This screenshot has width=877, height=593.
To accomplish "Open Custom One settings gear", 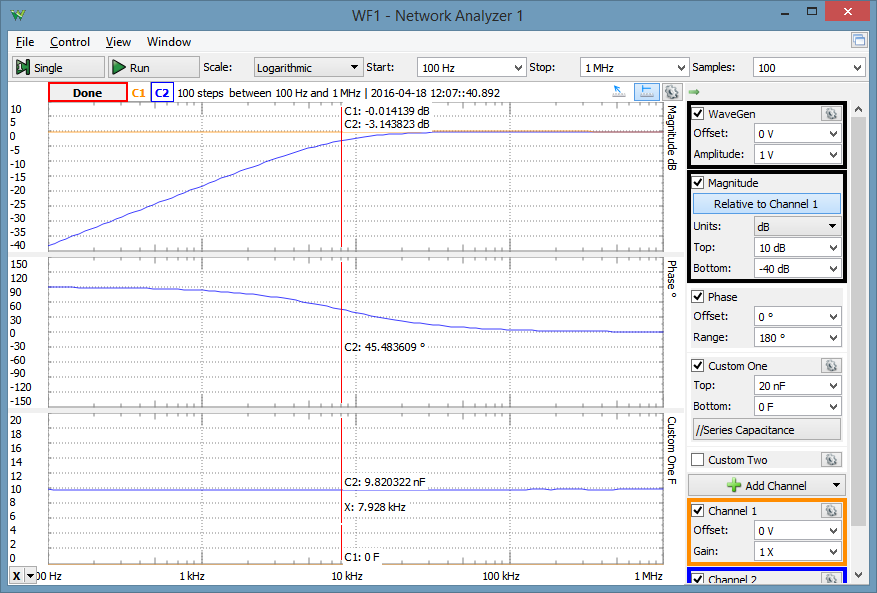I will pyautogui.click(x=830, y=366).
